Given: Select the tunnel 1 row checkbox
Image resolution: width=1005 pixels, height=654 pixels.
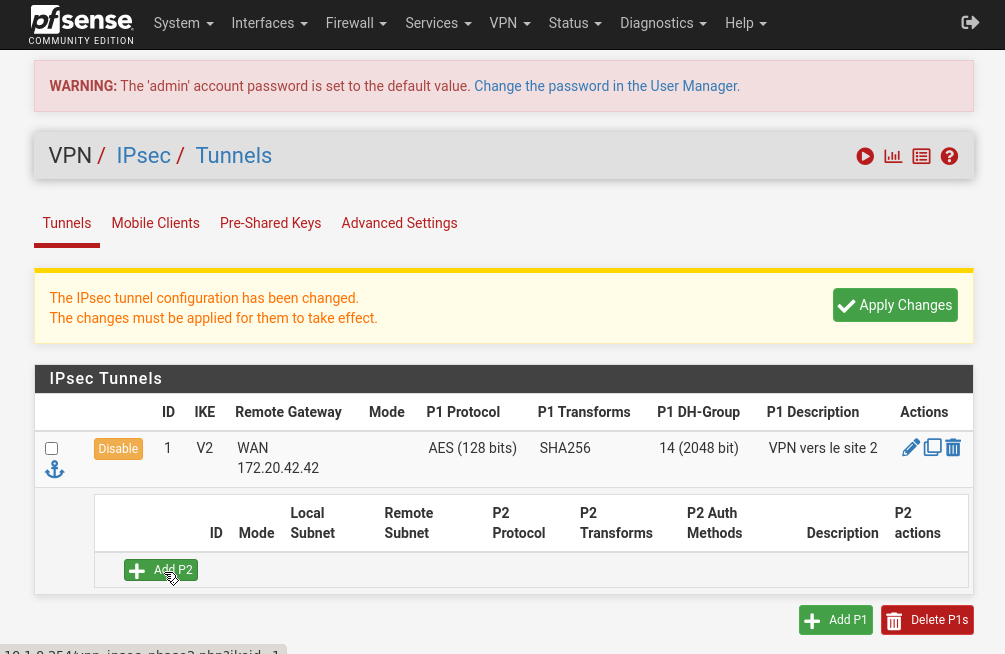Looking at the screenshot, I should point(52,449).
